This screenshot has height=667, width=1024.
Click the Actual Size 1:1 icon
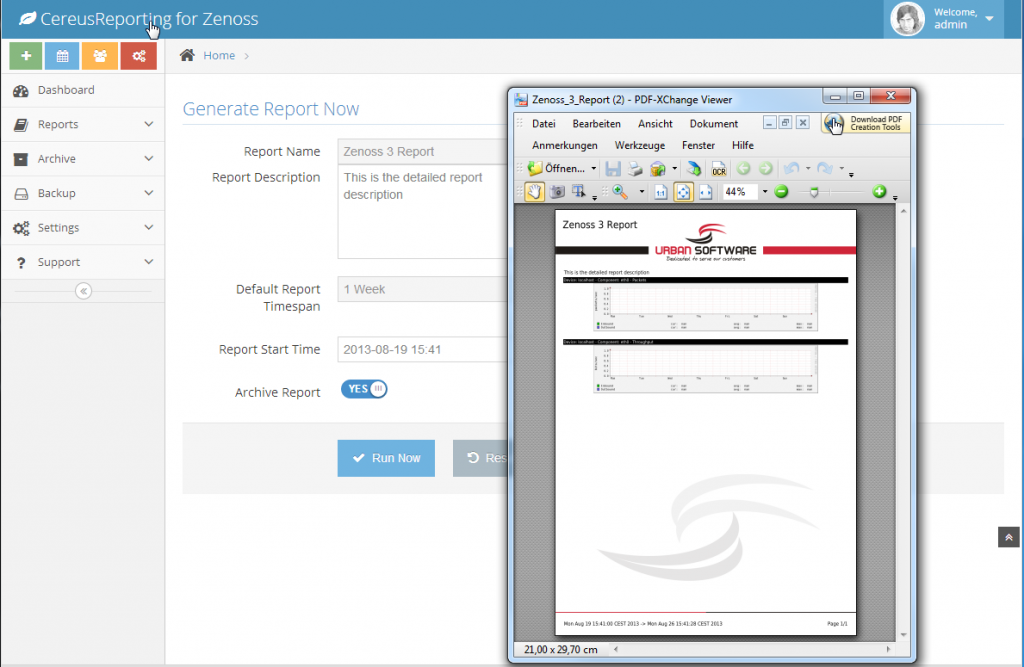(661, 192)
